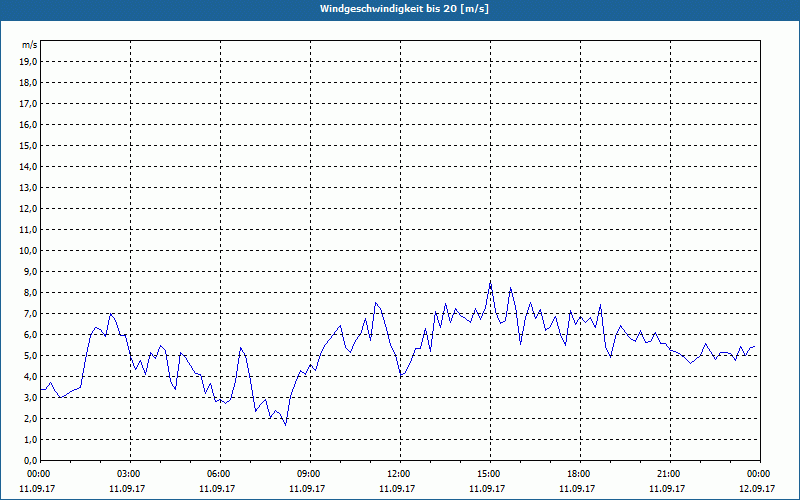
Task: Click the 3,0 y-axis label
Action: 30,397
